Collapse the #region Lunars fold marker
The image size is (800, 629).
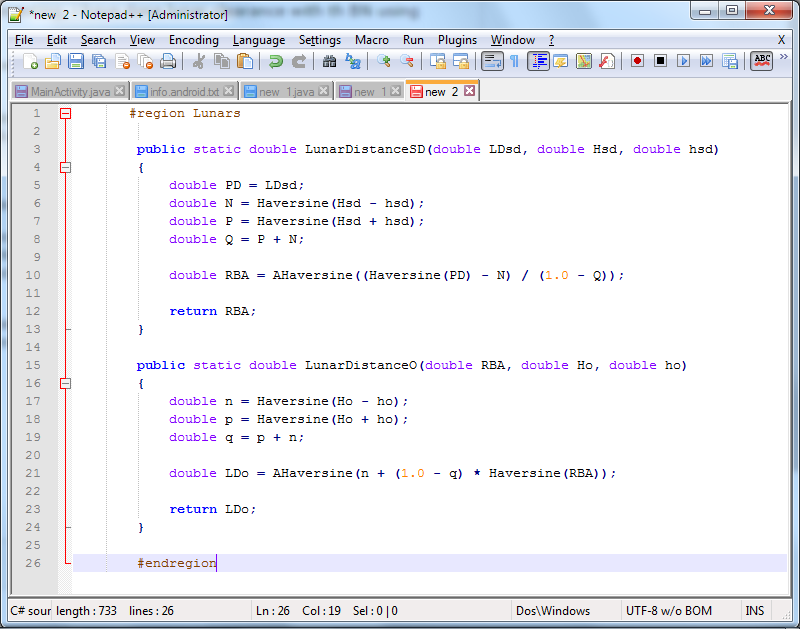(x=66, y=114)
